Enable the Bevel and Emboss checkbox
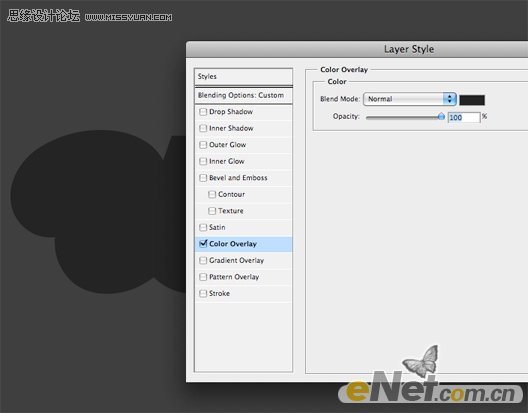Screen dimensions: 528x413 [203, 178]
